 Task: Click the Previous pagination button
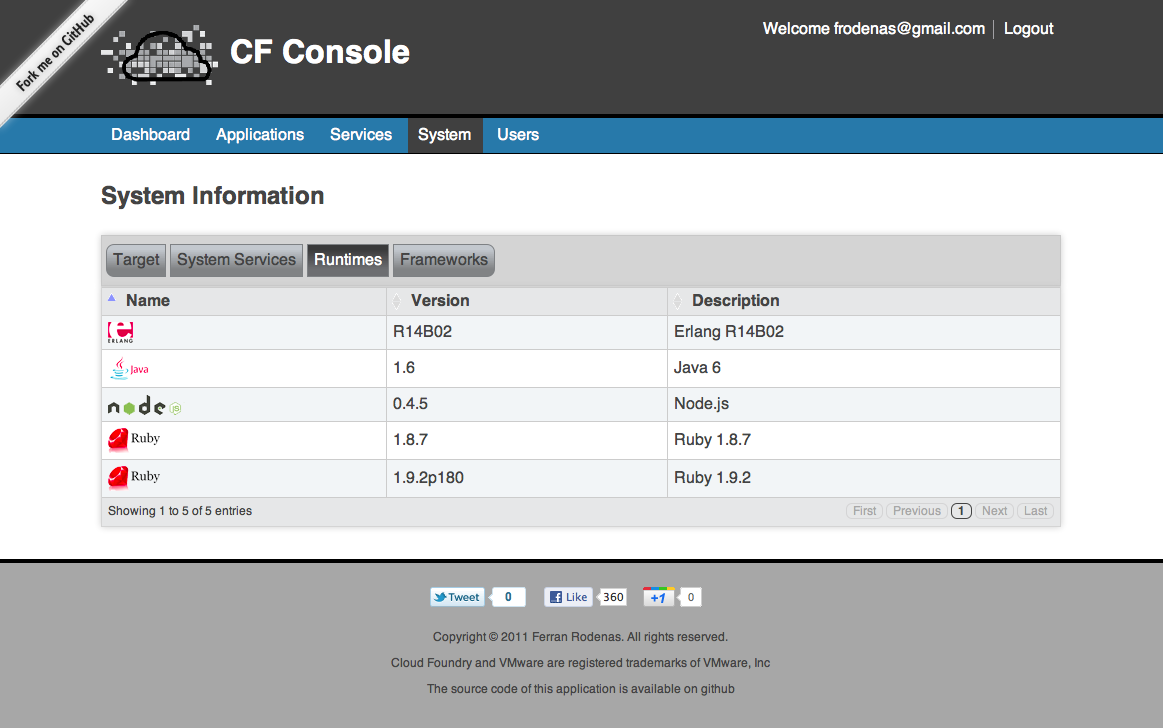pyautogui.click(x=917, y=511)
